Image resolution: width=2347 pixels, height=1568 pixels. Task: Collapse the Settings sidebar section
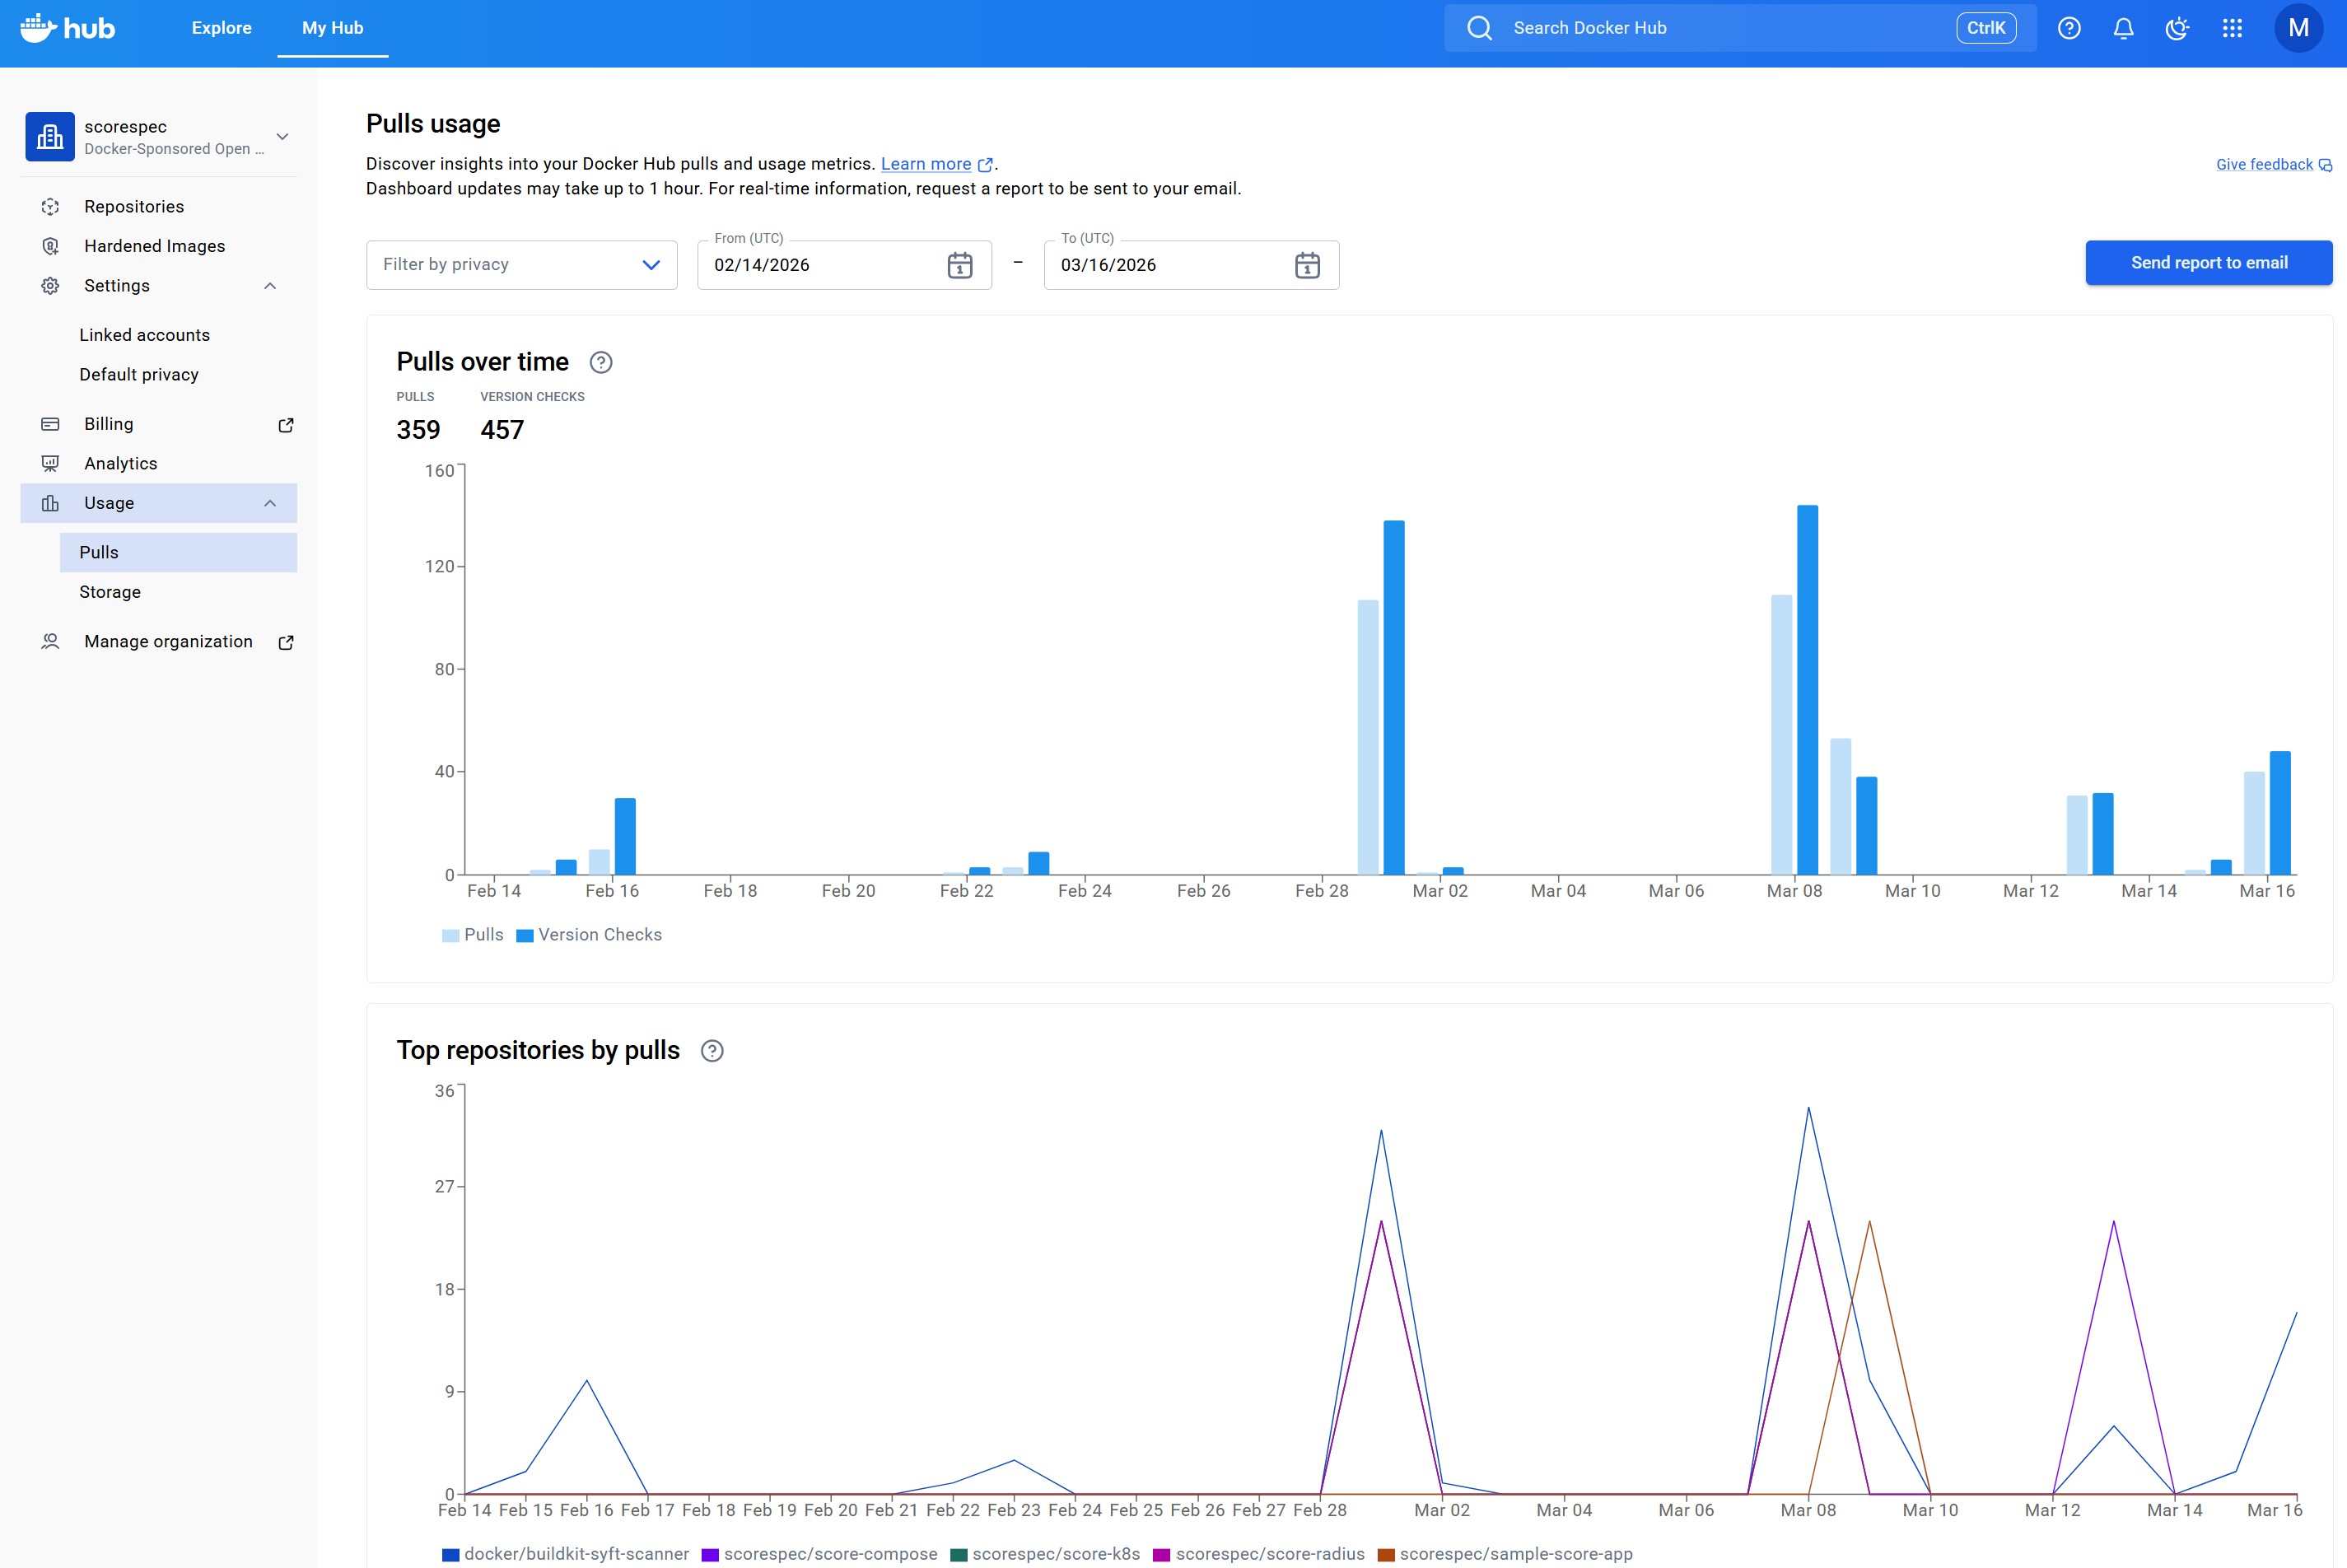click(x=269, y=286)
